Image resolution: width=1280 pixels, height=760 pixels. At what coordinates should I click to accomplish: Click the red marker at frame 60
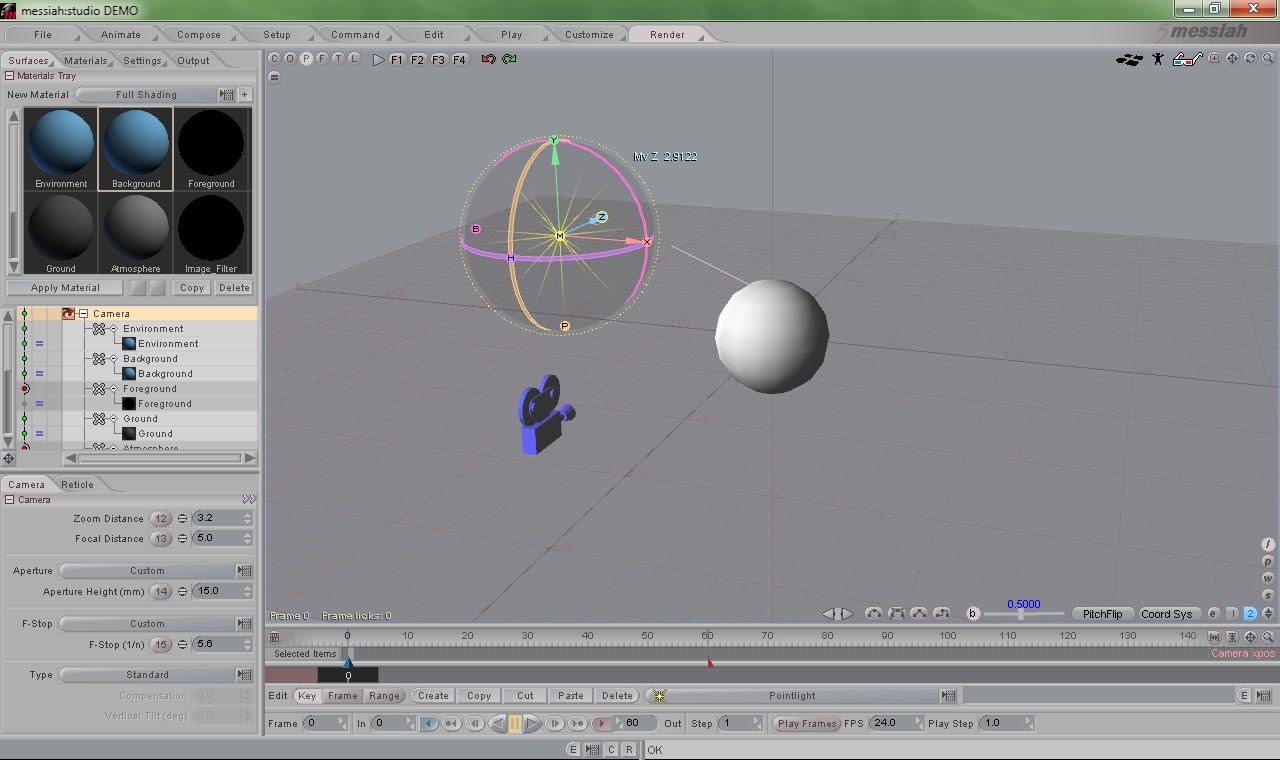click(710, 662)
